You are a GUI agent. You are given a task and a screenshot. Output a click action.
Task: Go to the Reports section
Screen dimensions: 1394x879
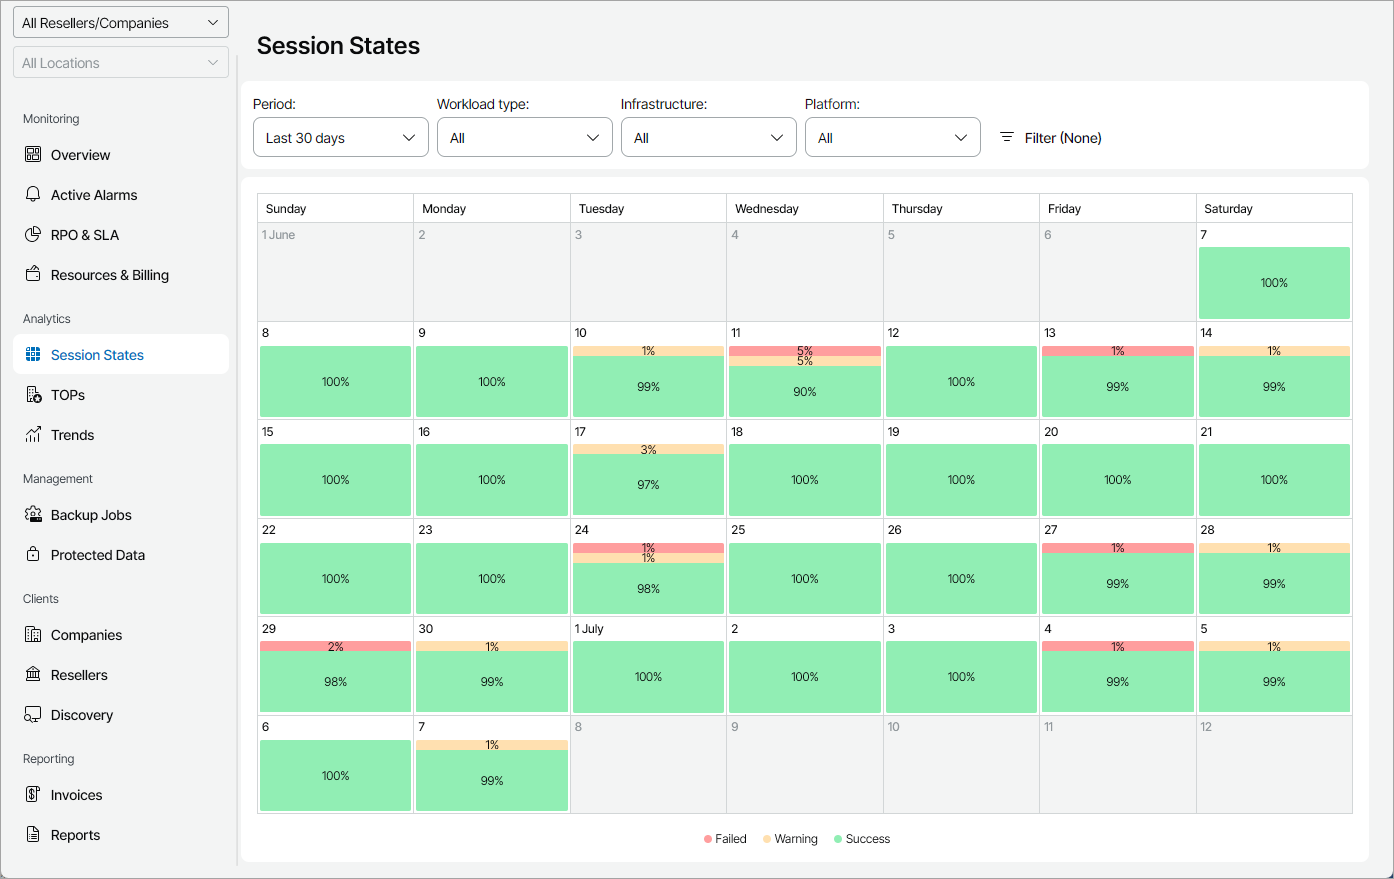click(74, 835)
